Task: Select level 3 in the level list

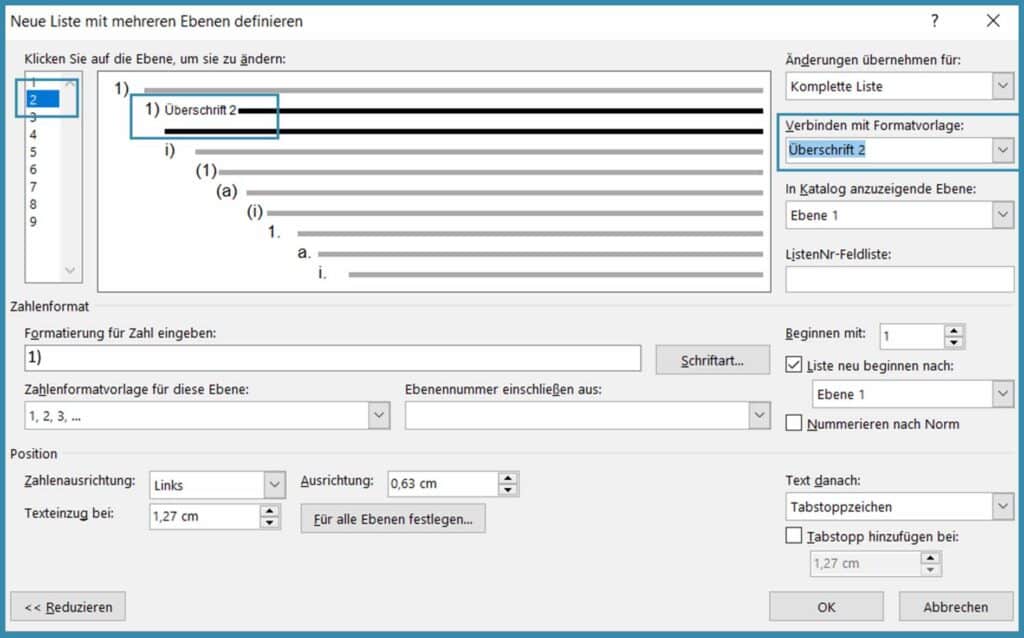Action: pyautogui.click(x=33, y=116)
